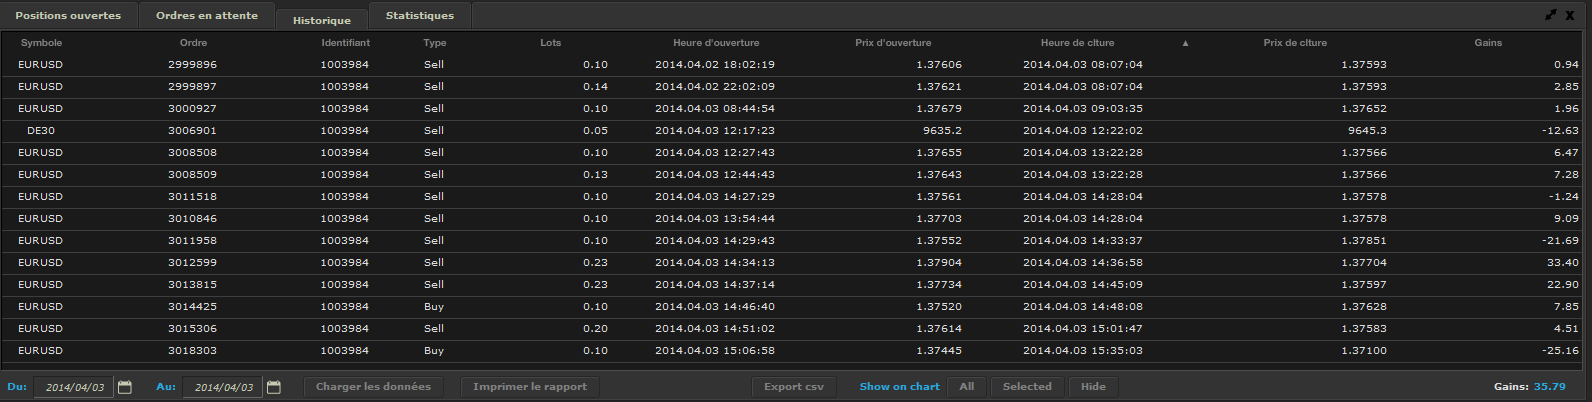Switch to the Positions ouvertes tab
This screenshot has width=1592, height=402.
click(68, 16)
